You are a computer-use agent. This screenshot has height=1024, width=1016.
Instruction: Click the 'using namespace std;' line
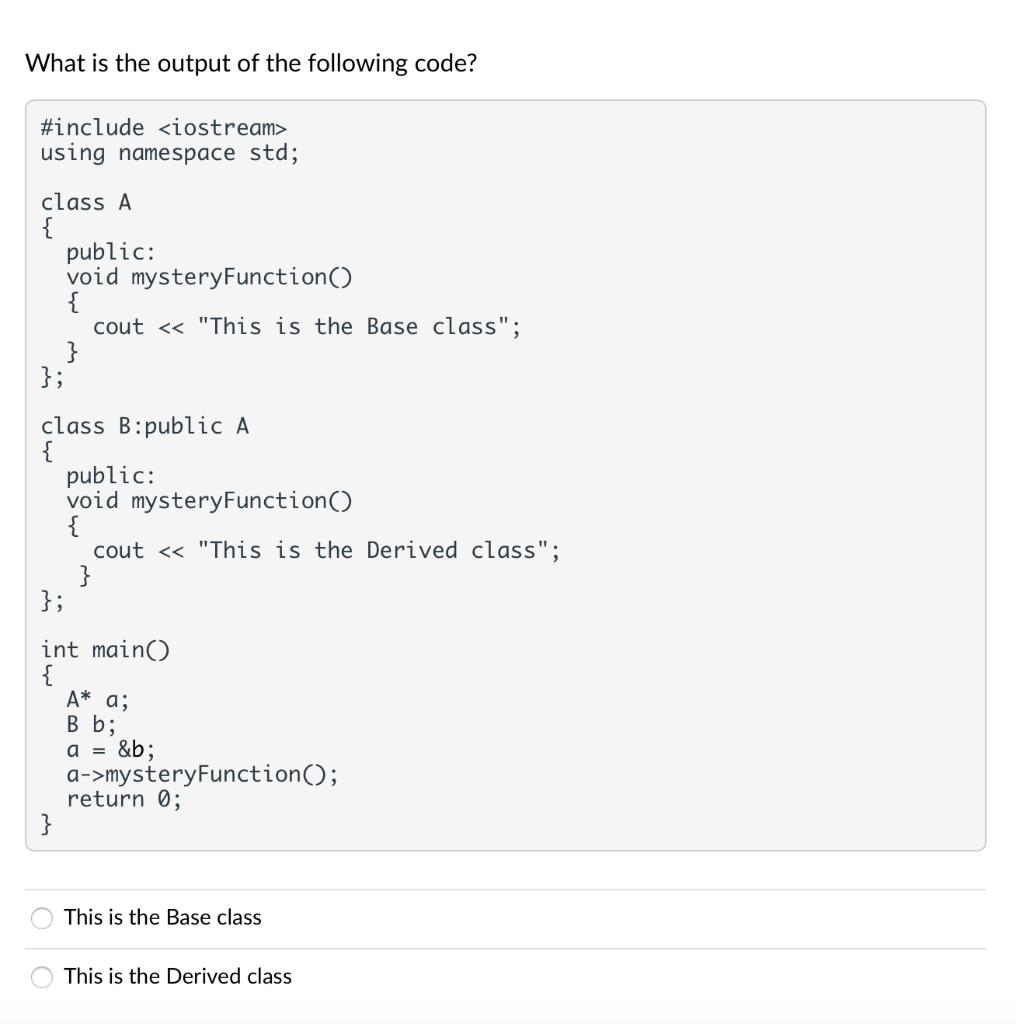tap(170, 152)
